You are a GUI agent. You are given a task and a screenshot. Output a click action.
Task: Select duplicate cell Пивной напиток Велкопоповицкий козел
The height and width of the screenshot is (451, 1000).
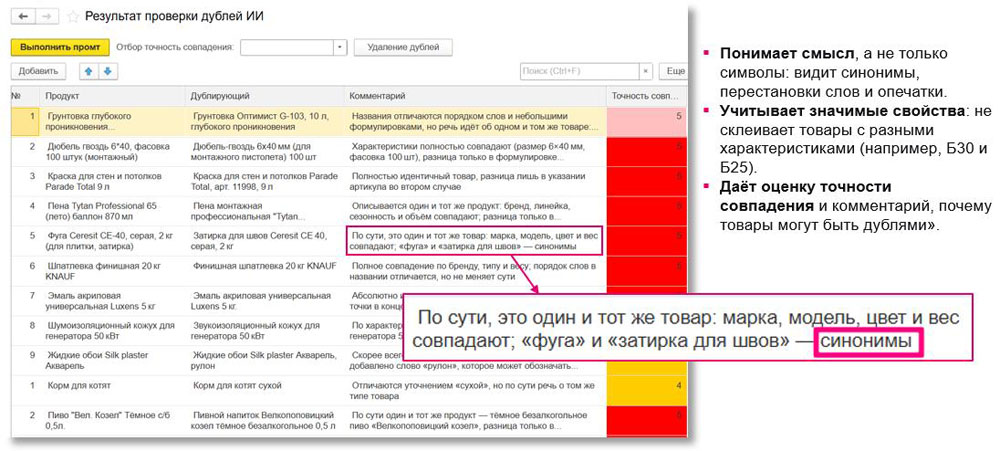pos(264,420)
